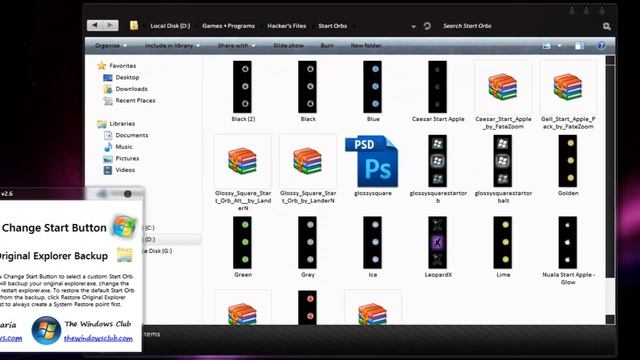Click the refresh icon in address bar
This screenshot has height=360, width=640.
click(x=427, y=26)
